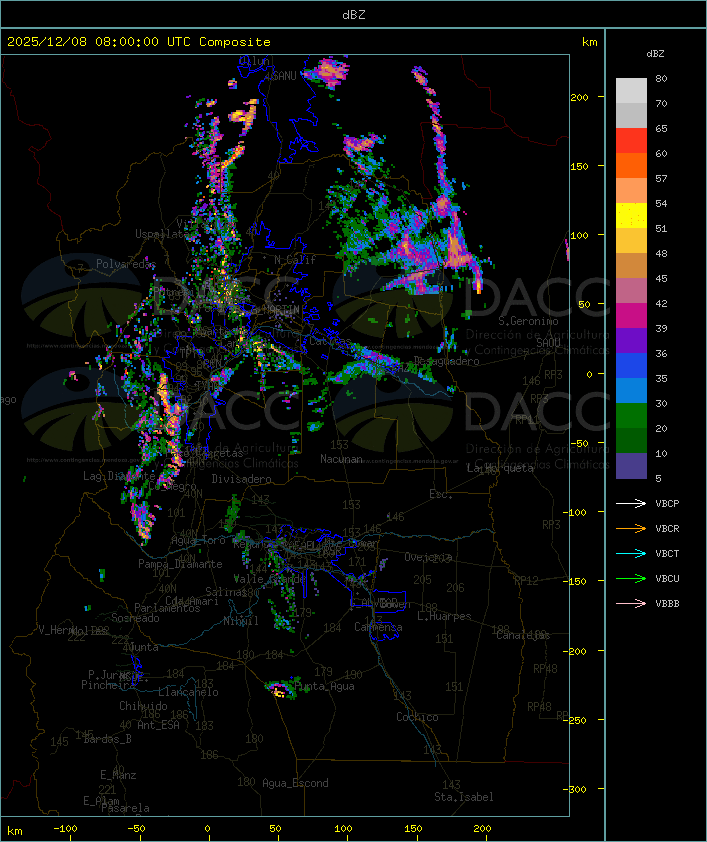Click the S.Geronimo map label

528,321
